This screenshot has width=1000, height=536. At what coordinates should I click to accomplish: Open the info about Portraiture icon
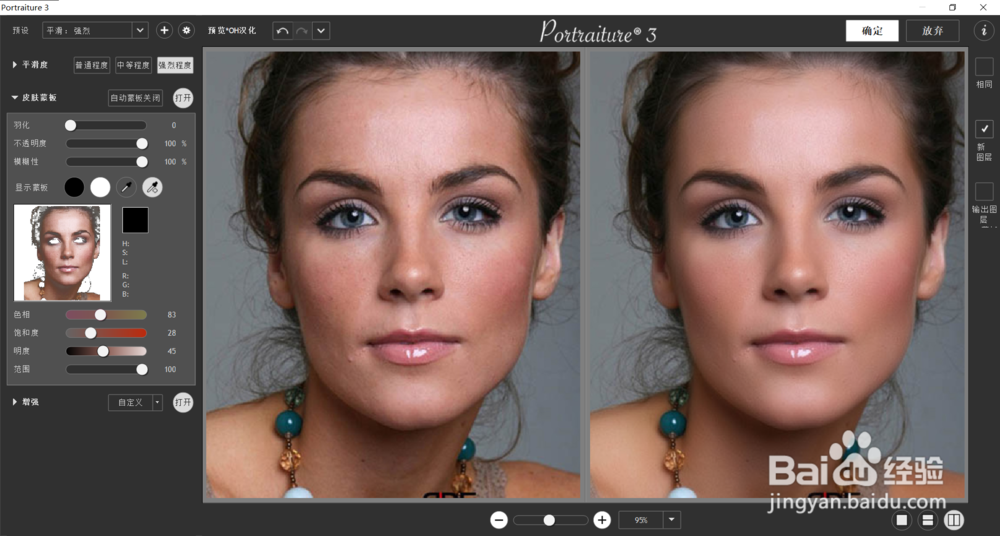point(983,31)
